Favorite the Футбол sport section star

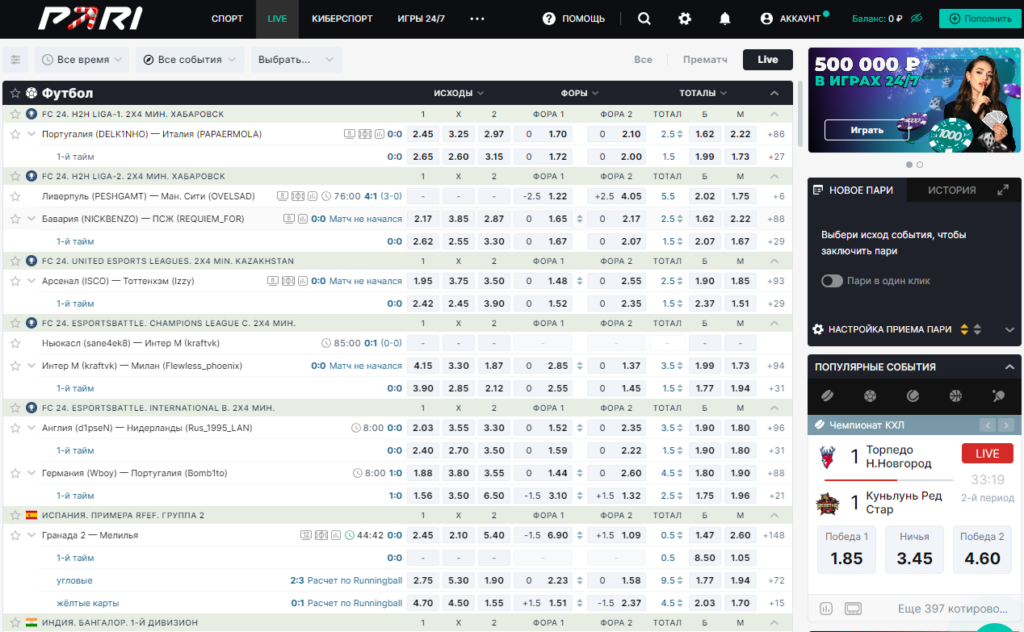point(15,93)
